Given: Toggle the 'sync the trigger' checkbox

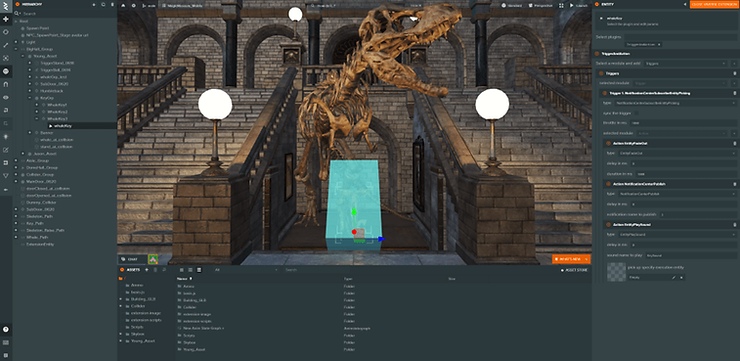Looking at the screenshot, I should [636, 113].
